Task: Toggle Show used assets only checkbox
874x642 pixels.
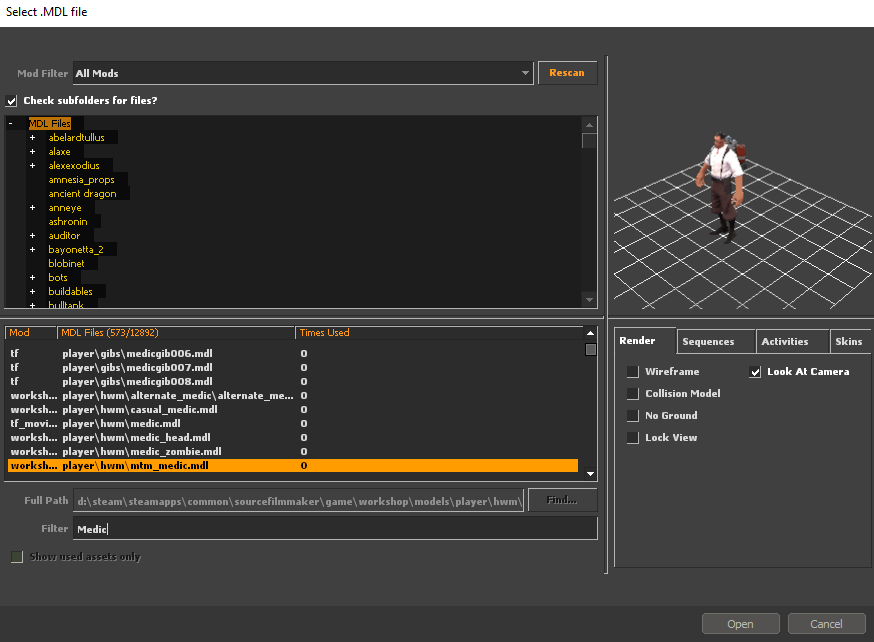Action: pyautogui.click(x=17, y=557)
